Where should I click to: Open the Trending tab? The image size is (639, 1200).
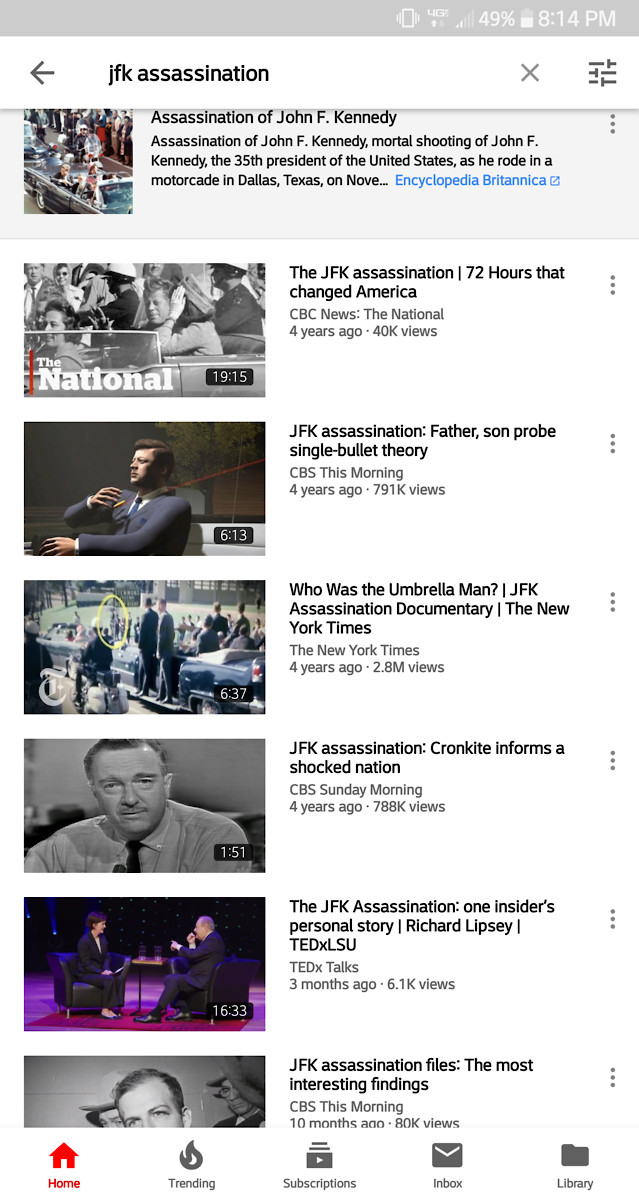click(x=191, y=1166)
